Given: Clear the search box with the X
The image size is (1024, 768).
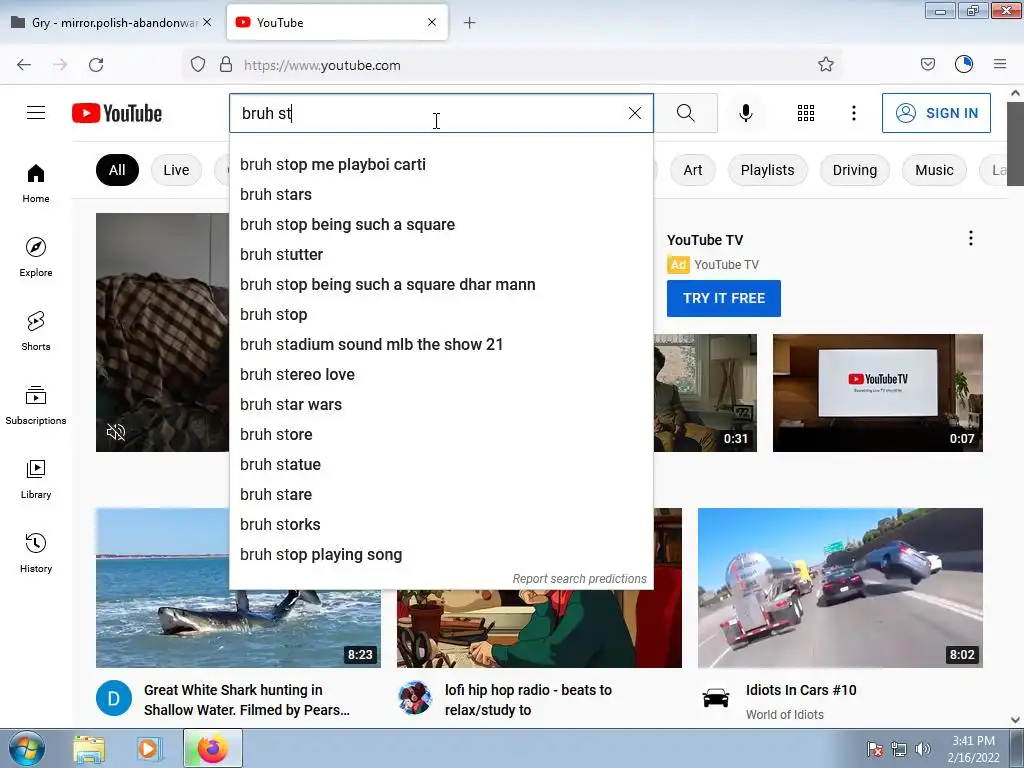Looking at the screenshot, I should click(635, 113).
